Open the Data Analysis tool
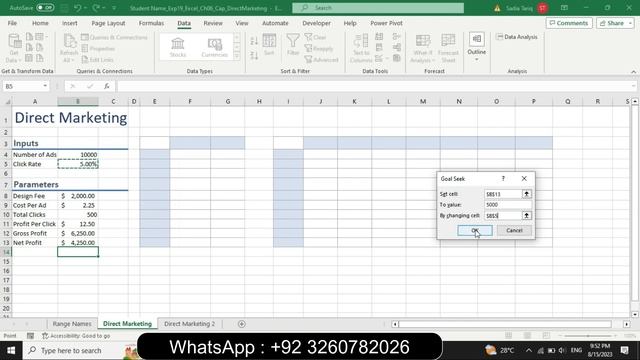 coord(517,37)
